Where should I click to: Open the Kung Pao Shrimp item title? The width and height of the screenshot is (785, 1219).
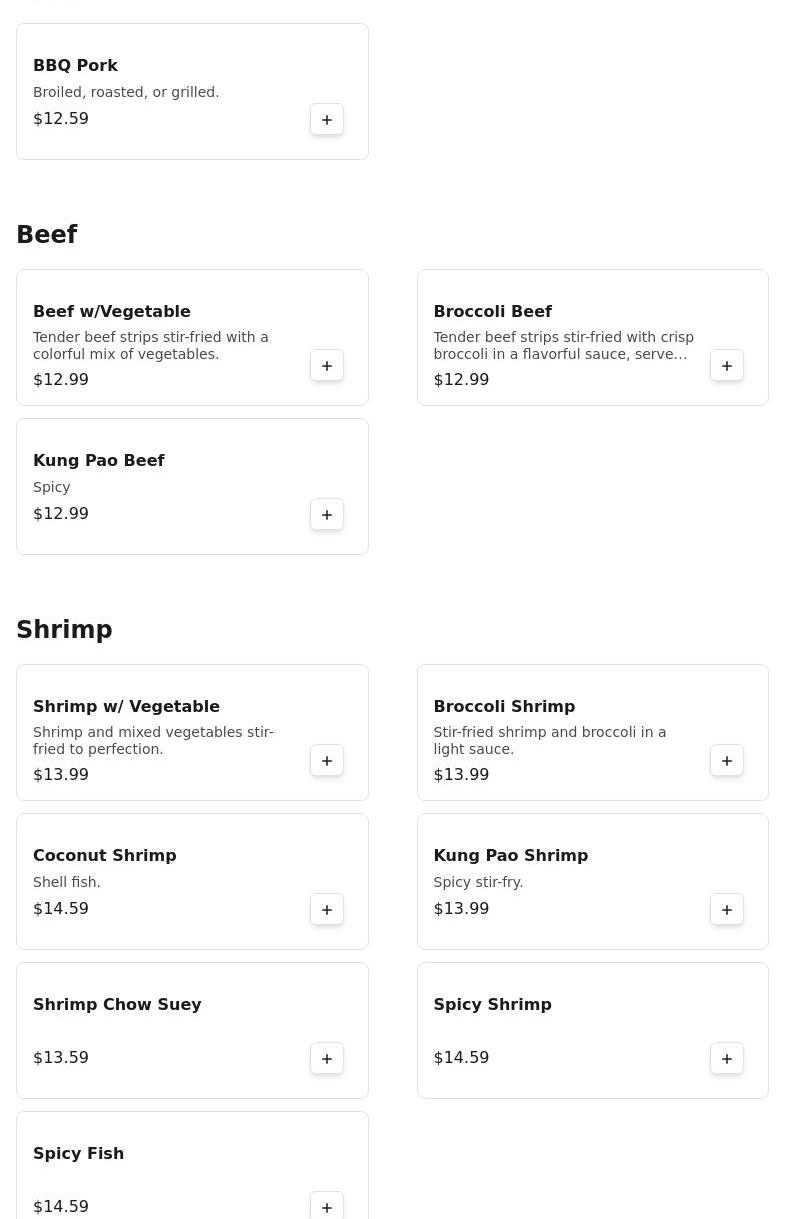[x=510, y=855]
